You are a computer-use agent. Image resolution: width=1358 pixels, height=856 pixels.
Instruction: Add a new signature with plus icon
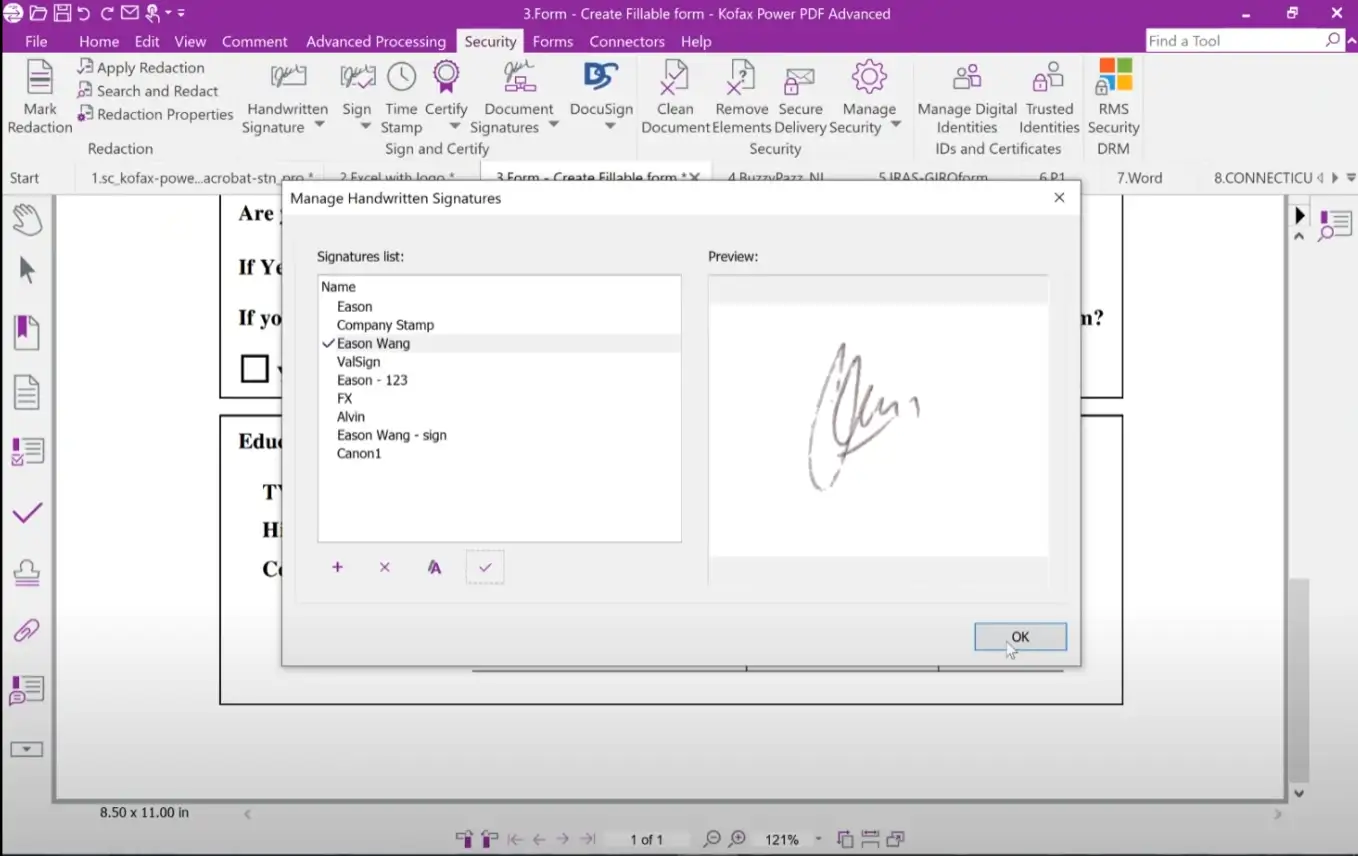pyautogui.click(x=337, y=567)
